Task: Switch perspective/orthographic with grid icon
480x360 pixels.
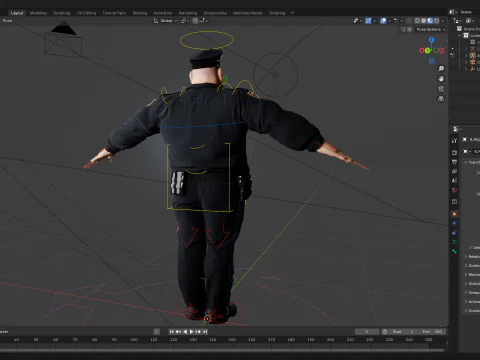Action: pos(441,99)
